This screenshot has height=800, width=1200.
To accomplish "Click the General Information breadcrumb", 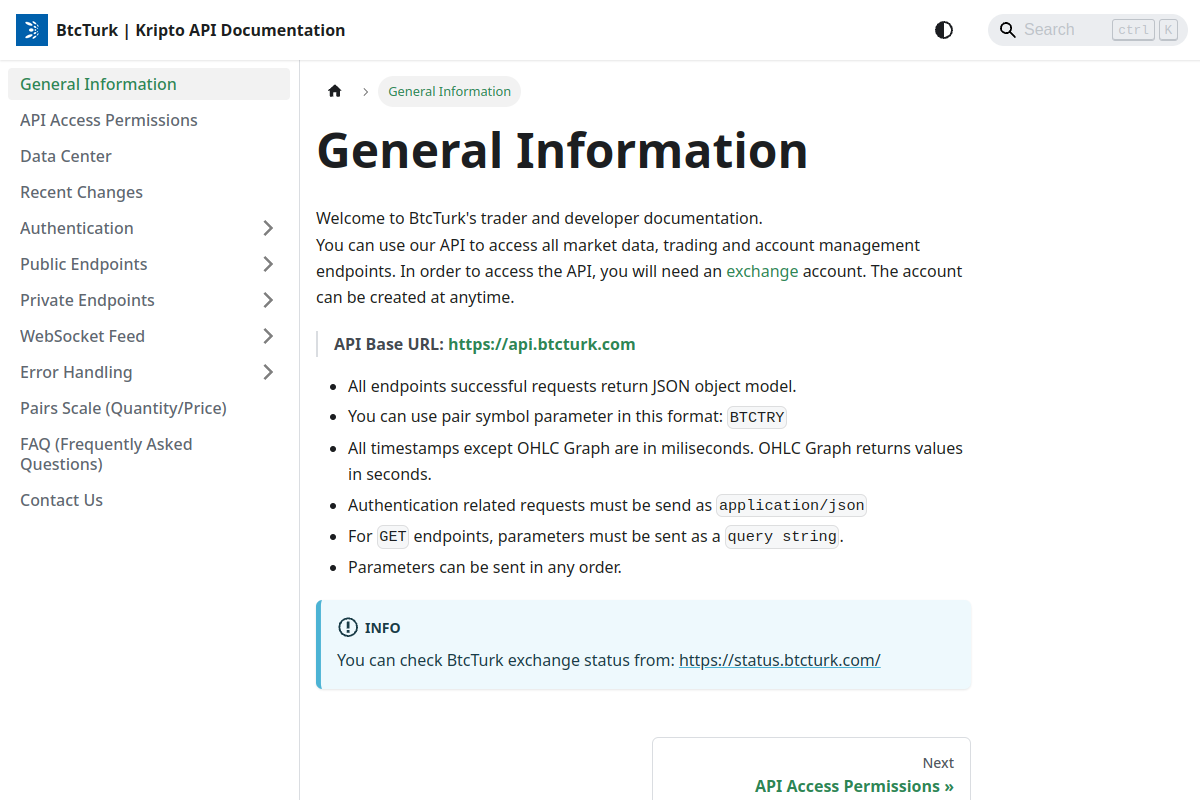I will [449, 91].
